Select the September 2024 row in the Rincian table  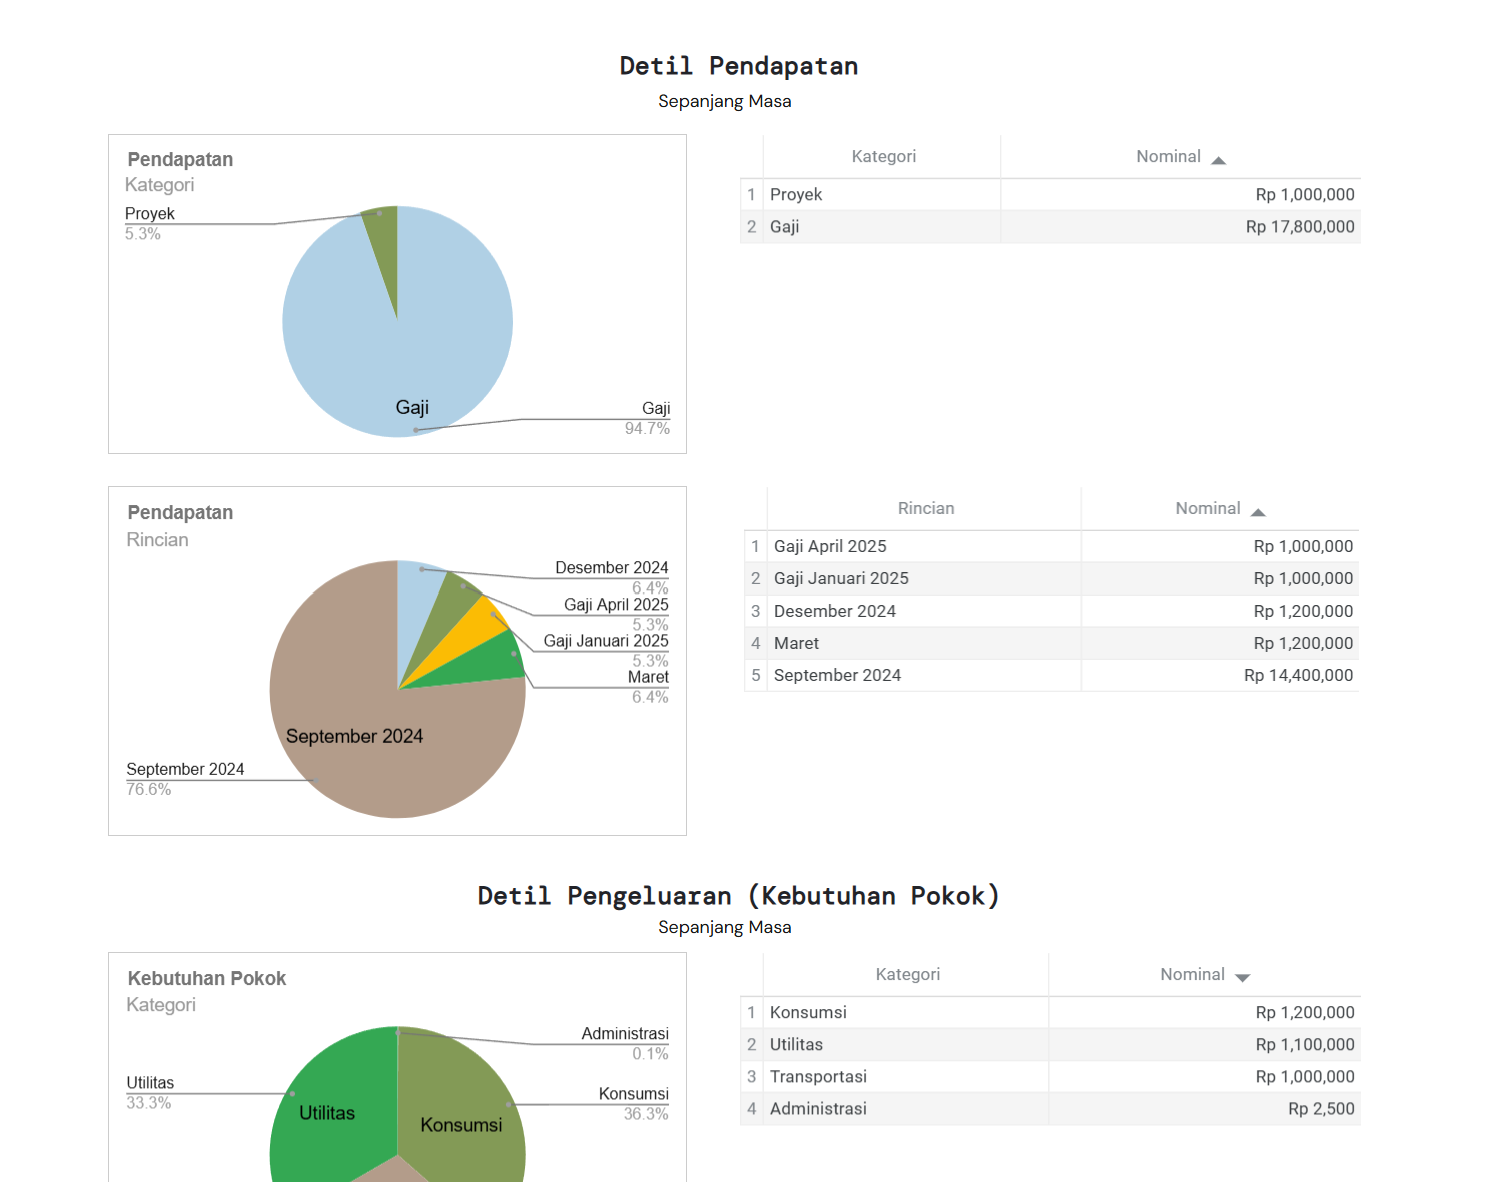tap(1050, 676)
